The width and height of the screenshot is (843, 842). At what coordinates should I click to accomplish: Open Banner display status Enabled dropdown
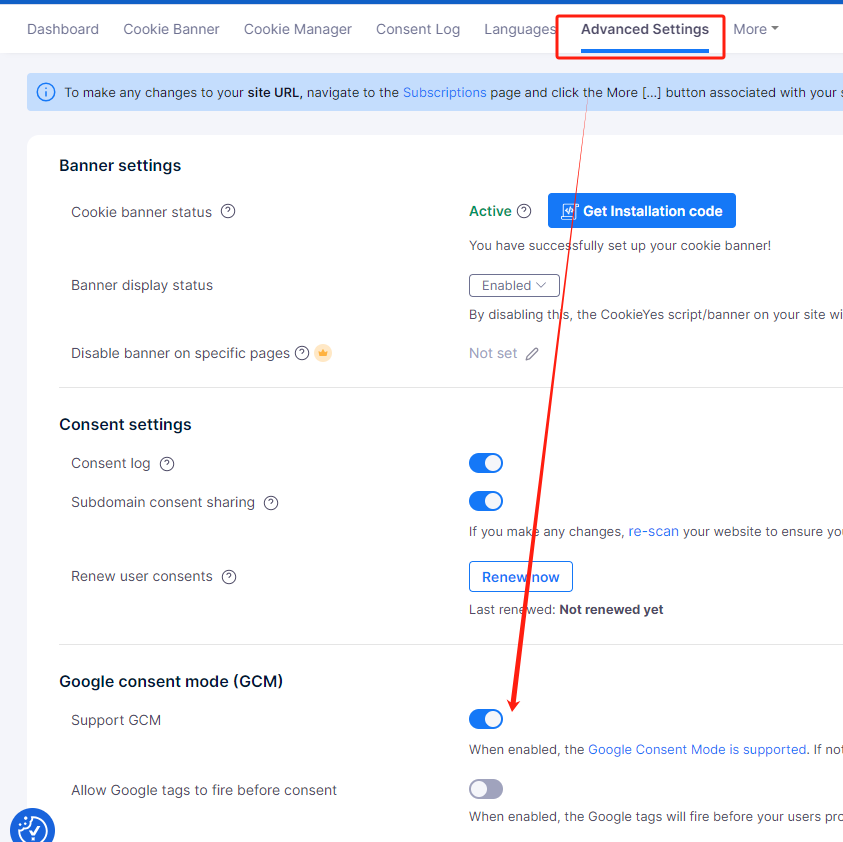pos(514,285)
